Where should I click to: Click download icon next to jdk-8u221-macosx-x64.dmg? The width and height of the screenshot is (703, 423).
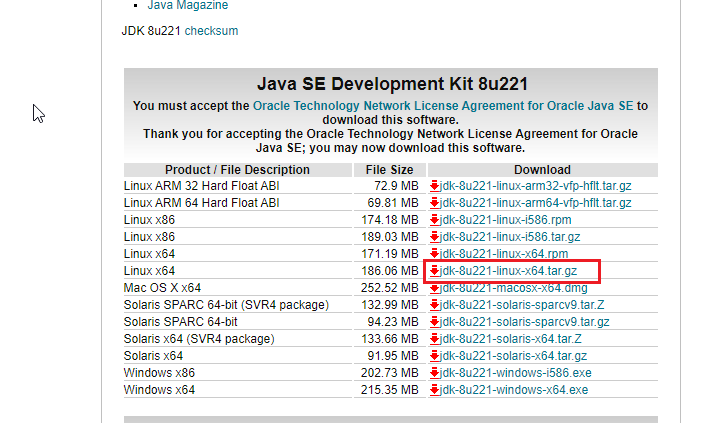[435, 288]
